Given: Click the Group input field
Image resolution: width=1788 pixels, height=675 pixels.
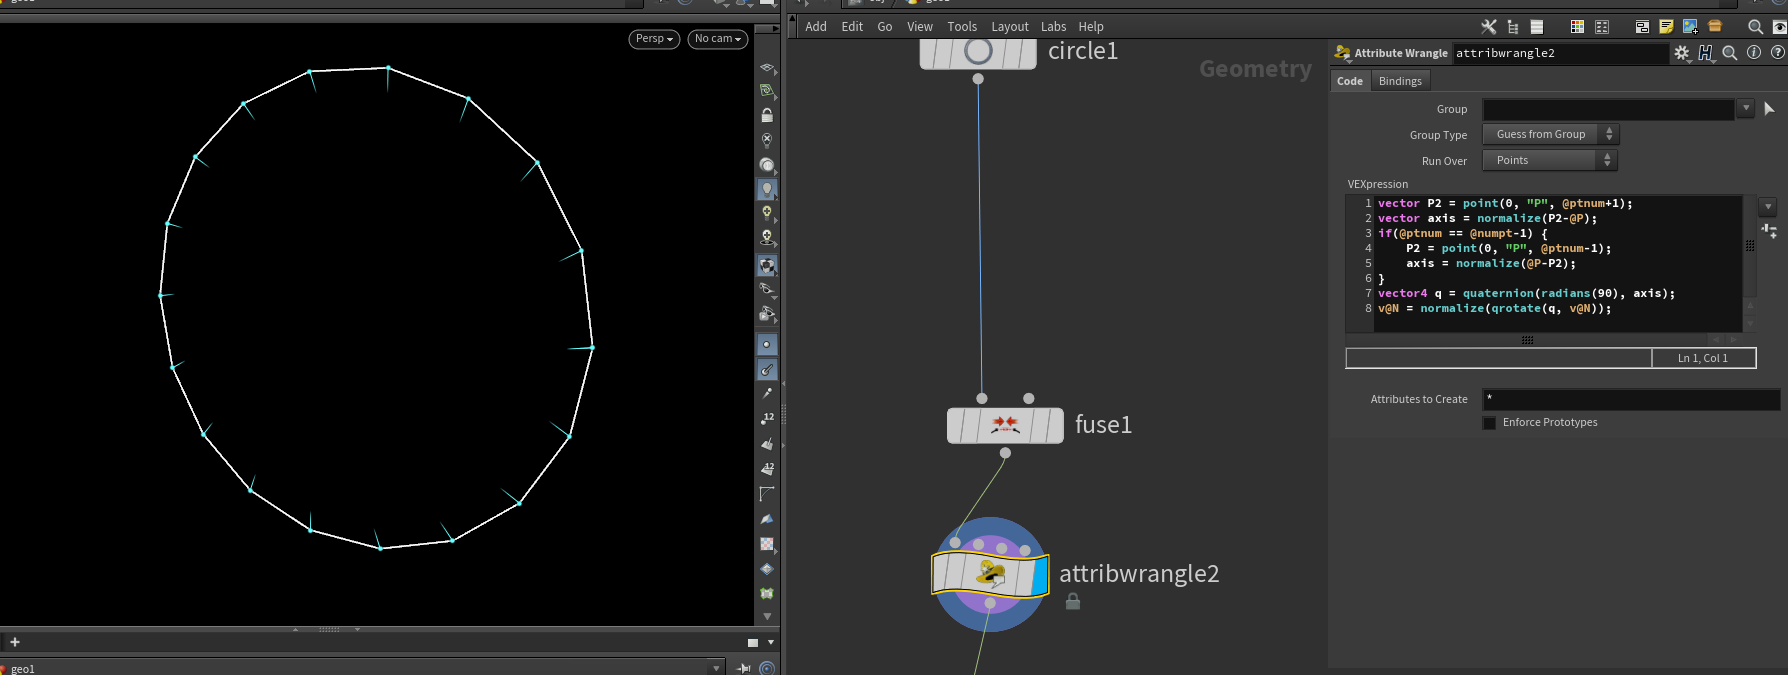Looking at the screenshot, I should point(1608,109).
